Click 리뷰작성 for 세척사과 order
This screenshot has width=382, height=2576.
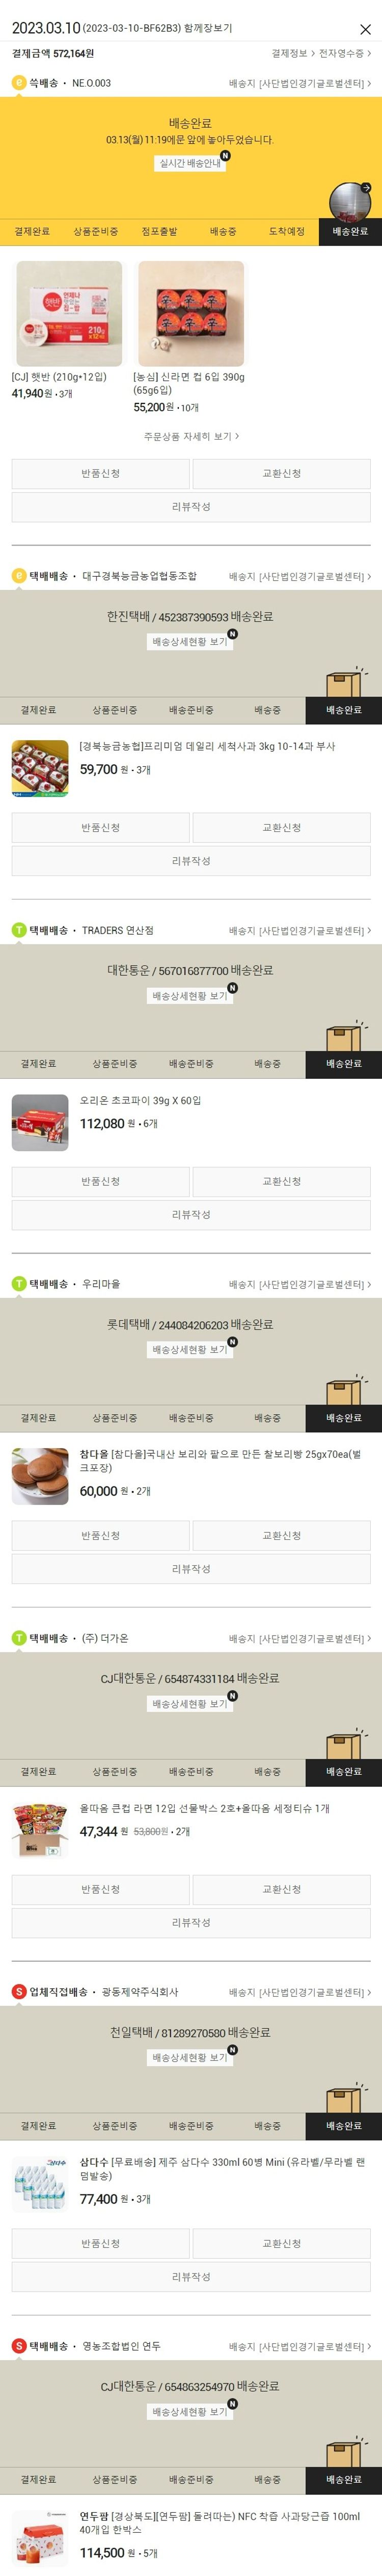click(x=191, y=861)
